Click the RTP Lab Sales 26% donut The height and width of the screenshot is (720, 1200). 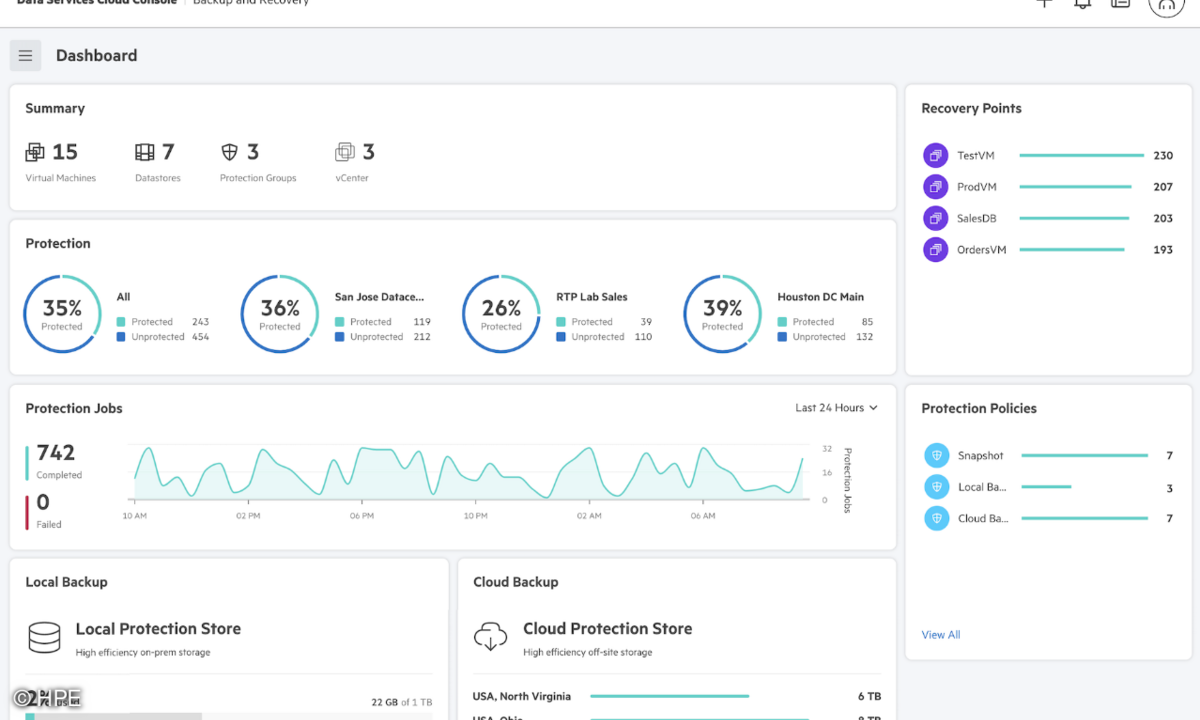(501, 314)
